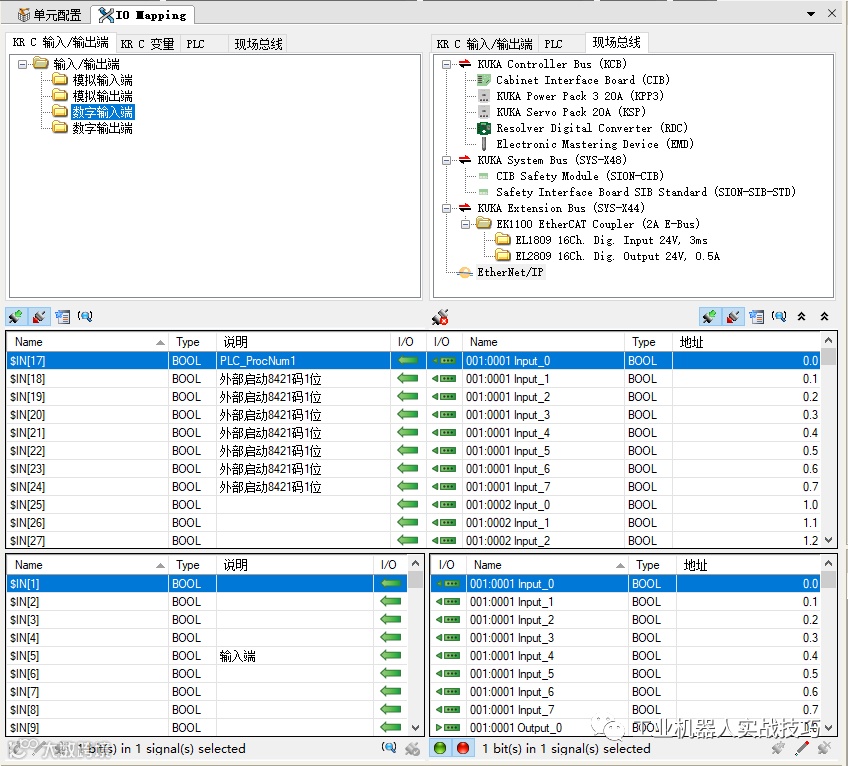Collapse the KUKA System Bus tree node
The width and height of the screenshot is (848, 766).
click(446, 160)
